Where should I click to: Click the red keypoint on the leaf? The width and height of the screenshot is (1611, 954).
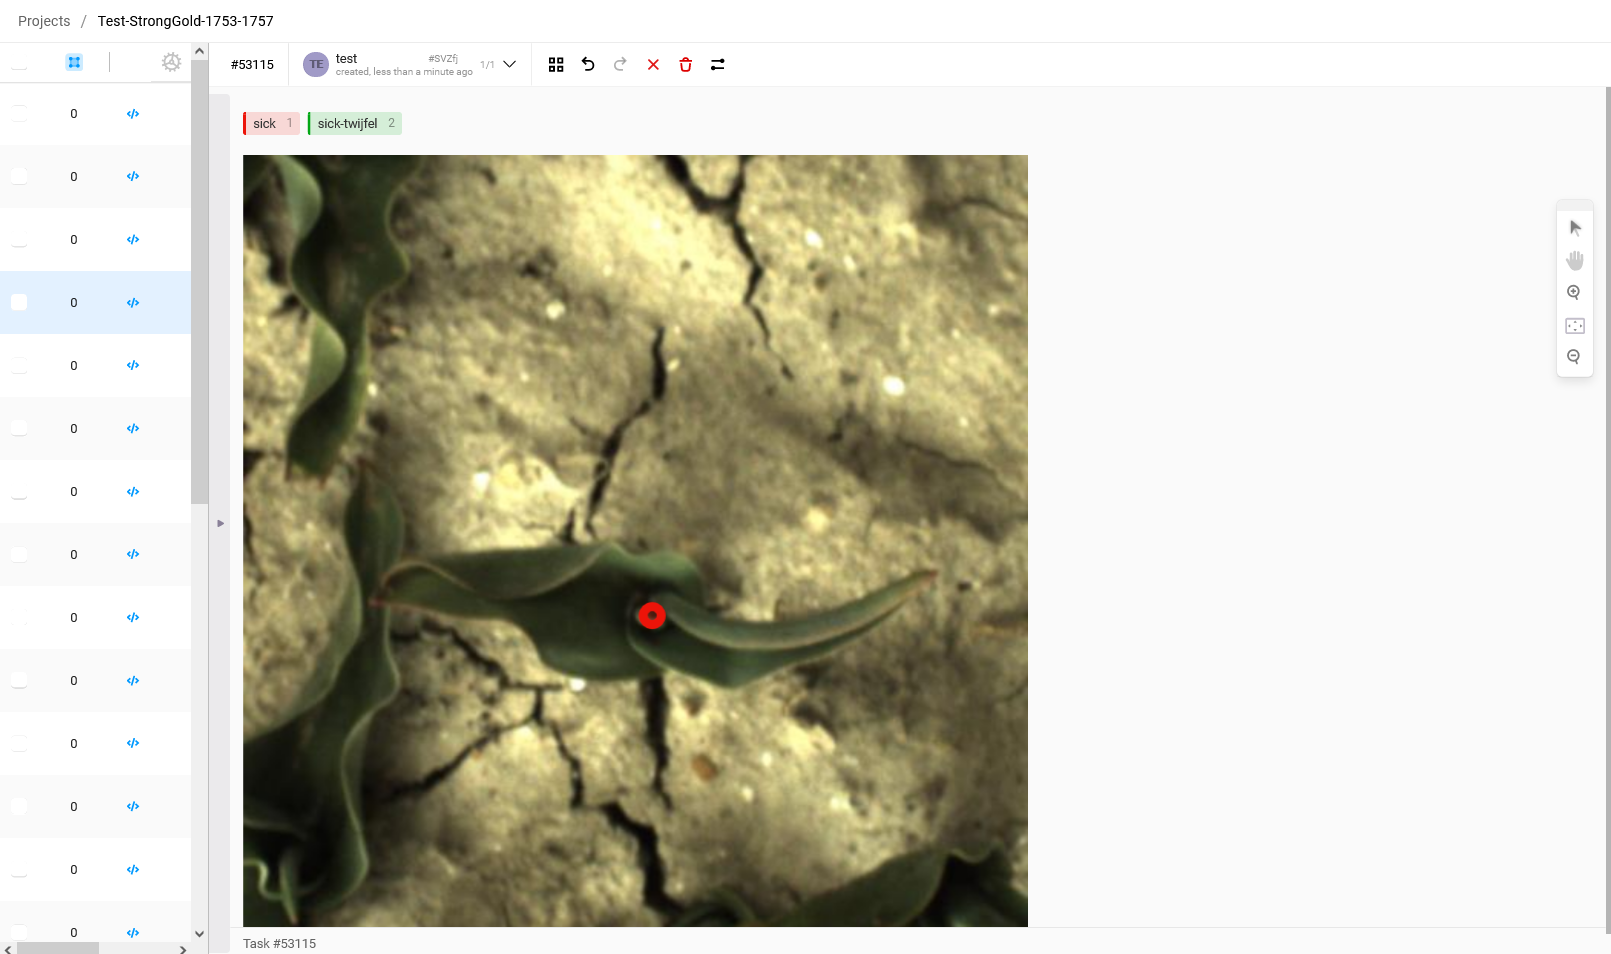point(652,616)
